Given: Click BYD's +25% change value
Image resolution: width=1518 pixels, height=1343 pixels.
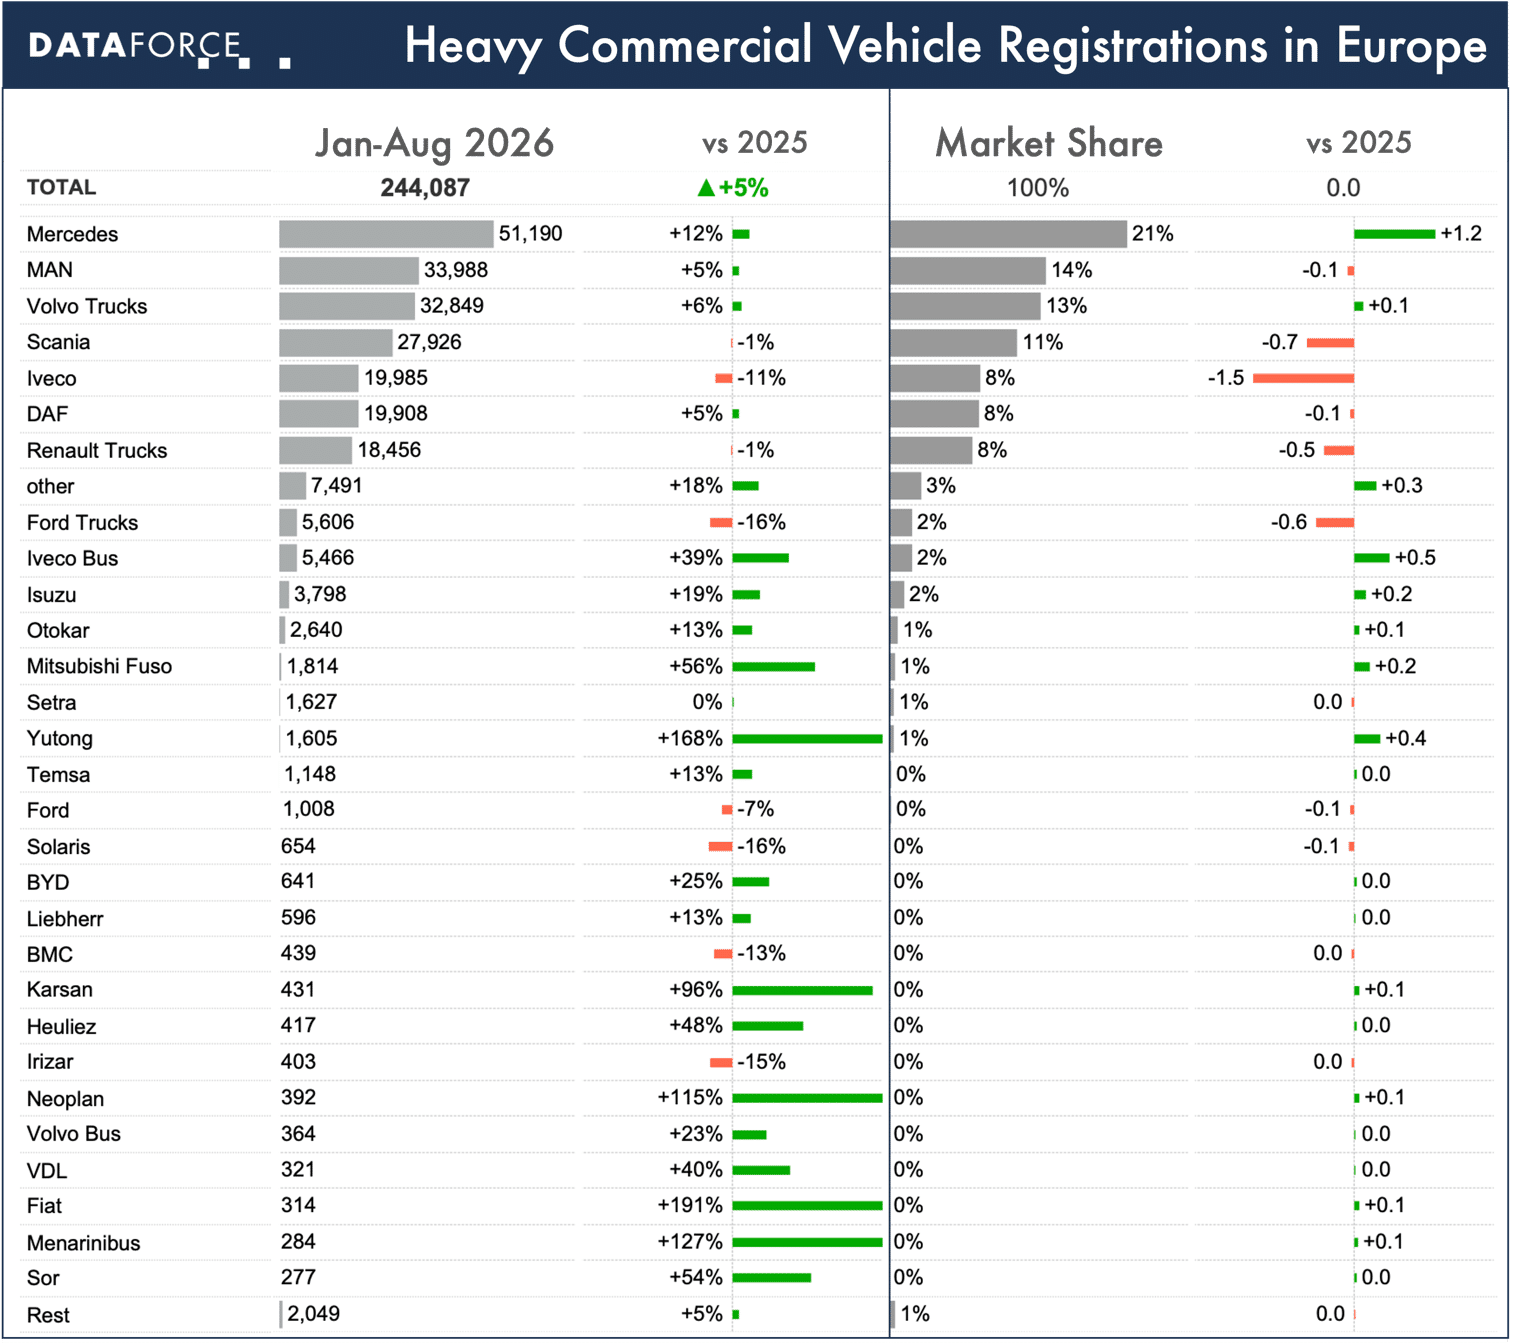Looking at the screenshot, I should (x=696, y=881).
